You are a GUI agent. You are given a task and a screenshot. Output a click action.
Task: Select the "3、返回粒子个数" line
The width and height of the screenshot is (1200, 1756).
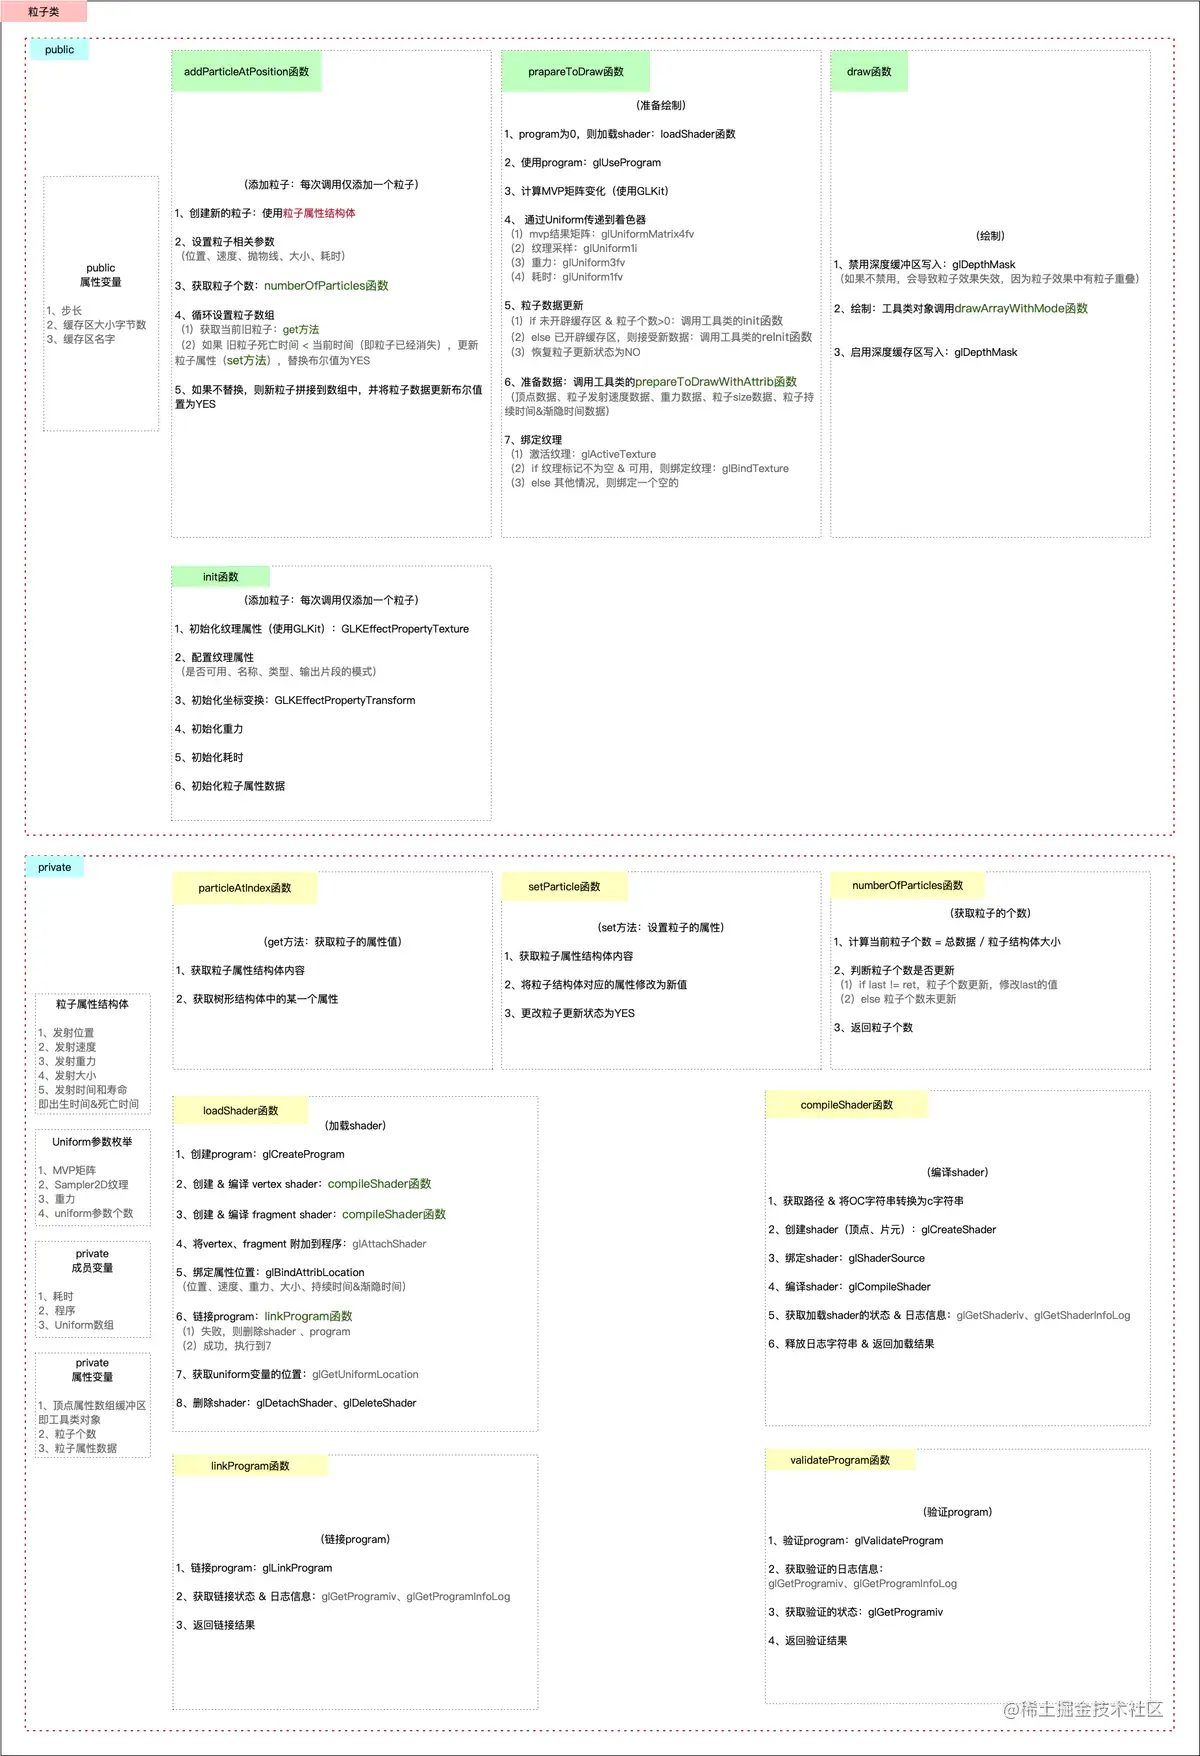[x=873, y=1028]
